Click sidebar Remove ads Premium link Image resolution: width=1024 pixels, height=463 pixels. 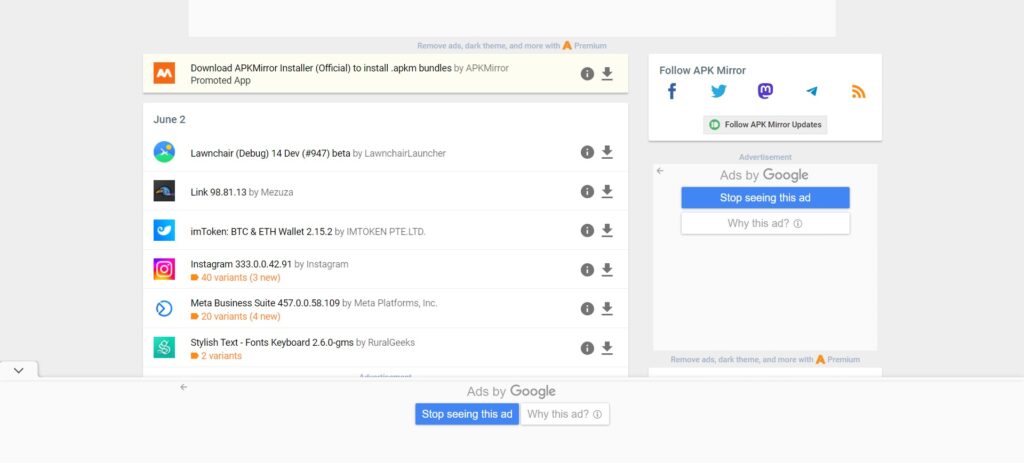pos(765,359)
